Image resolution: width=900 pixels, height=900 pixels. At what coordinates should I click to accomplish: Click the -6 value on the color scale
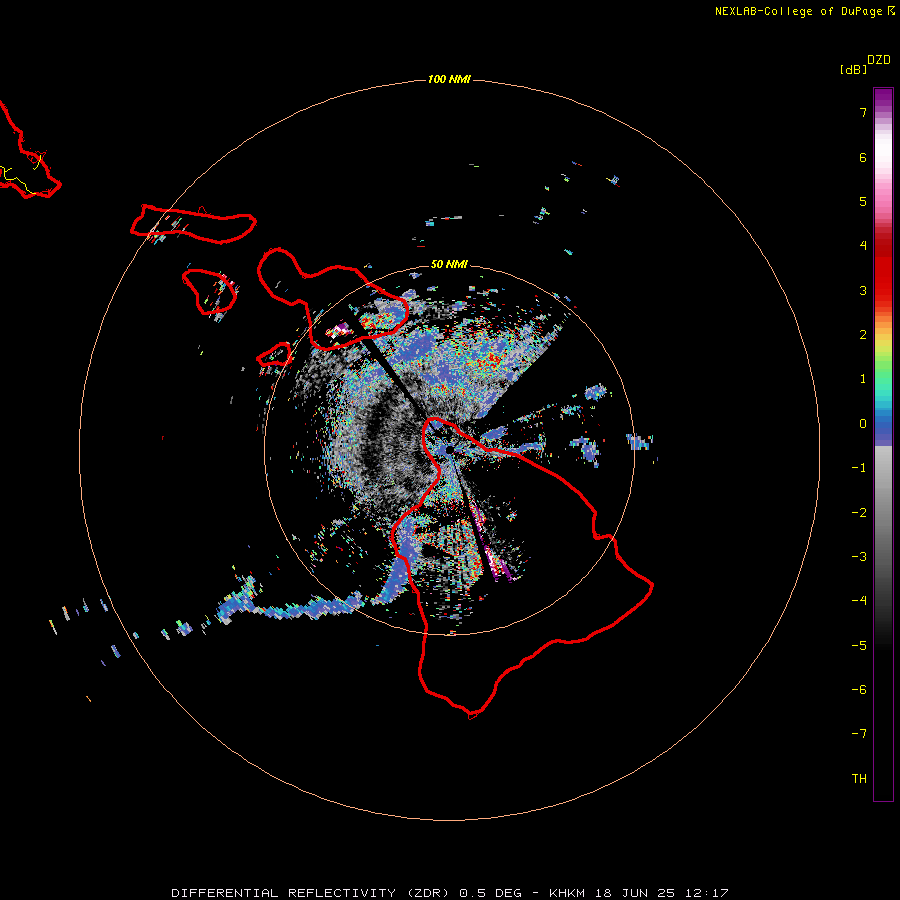tap(859, 690)
